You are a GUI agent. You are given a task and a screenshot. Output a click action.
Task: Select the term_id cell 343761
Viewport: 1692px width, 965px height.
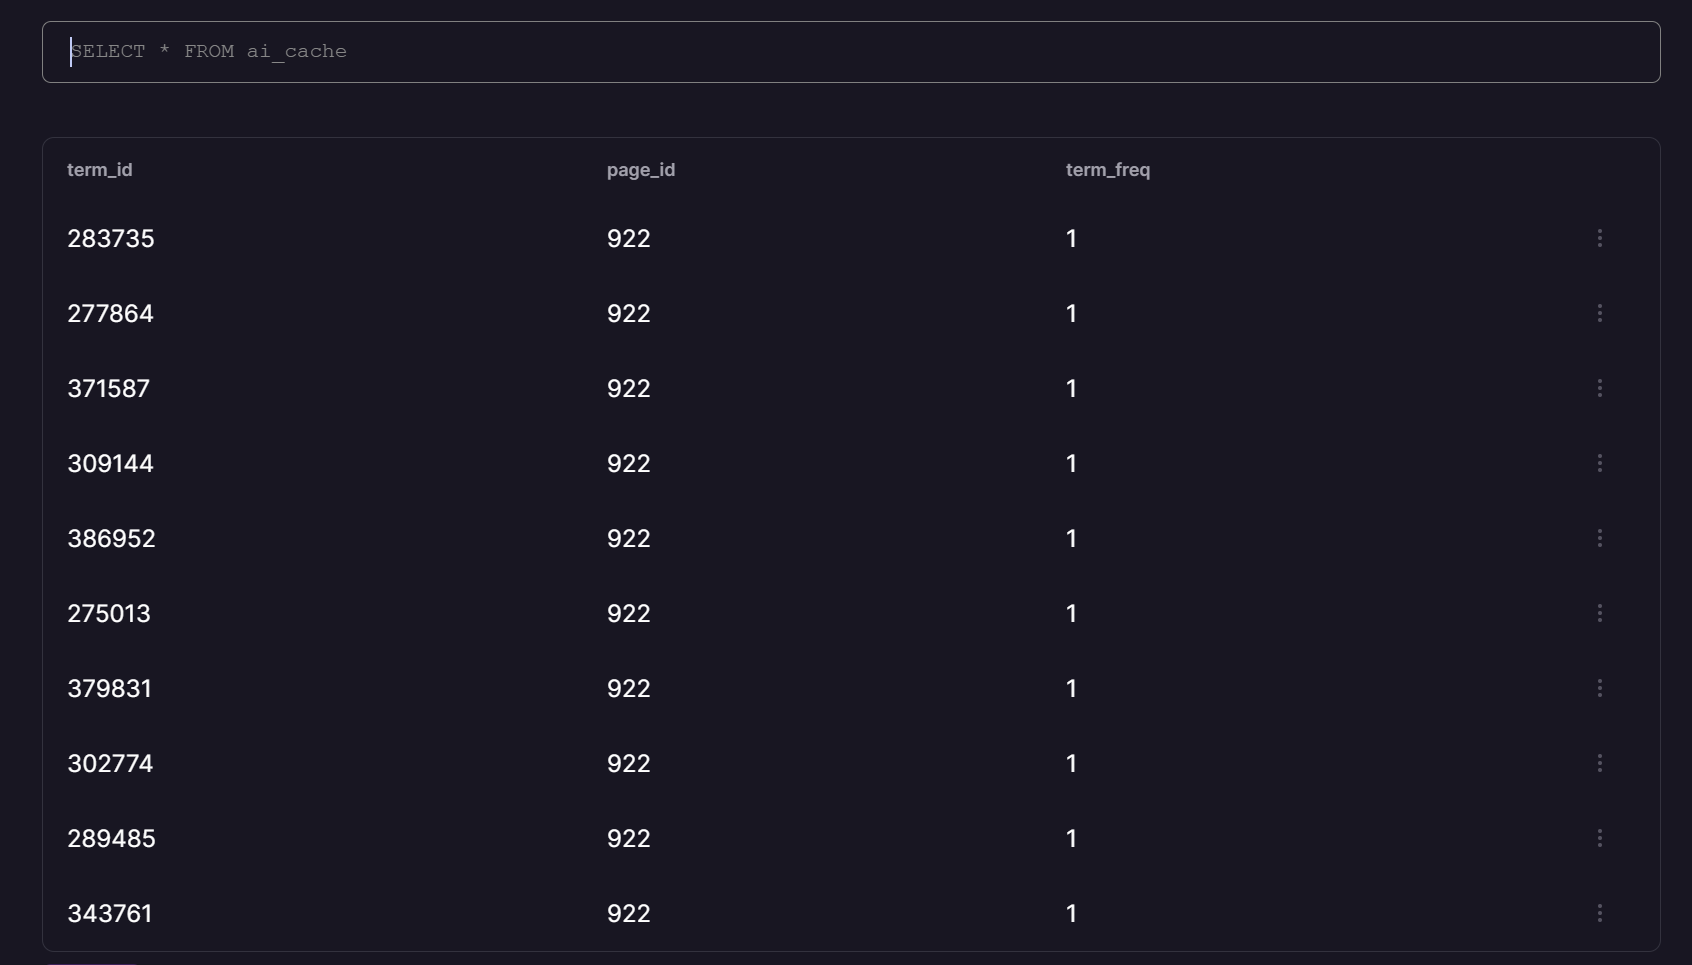point(110,914)
